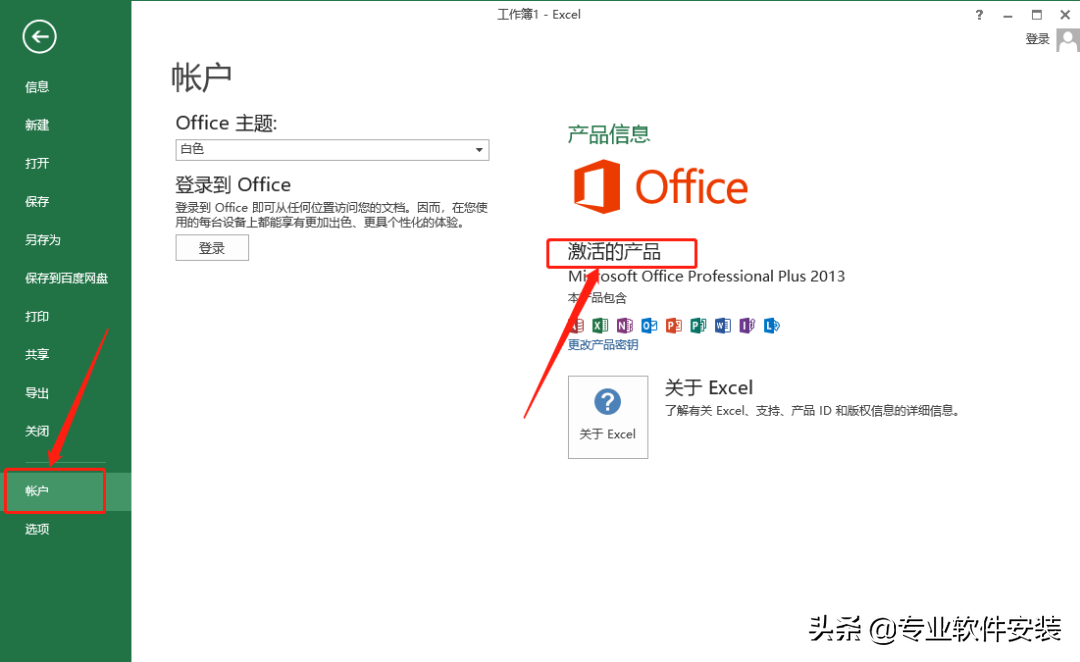Click the Access product icon
This screenshot has width=1080, height=662.
pyautogui.click(x=576, y=325)
